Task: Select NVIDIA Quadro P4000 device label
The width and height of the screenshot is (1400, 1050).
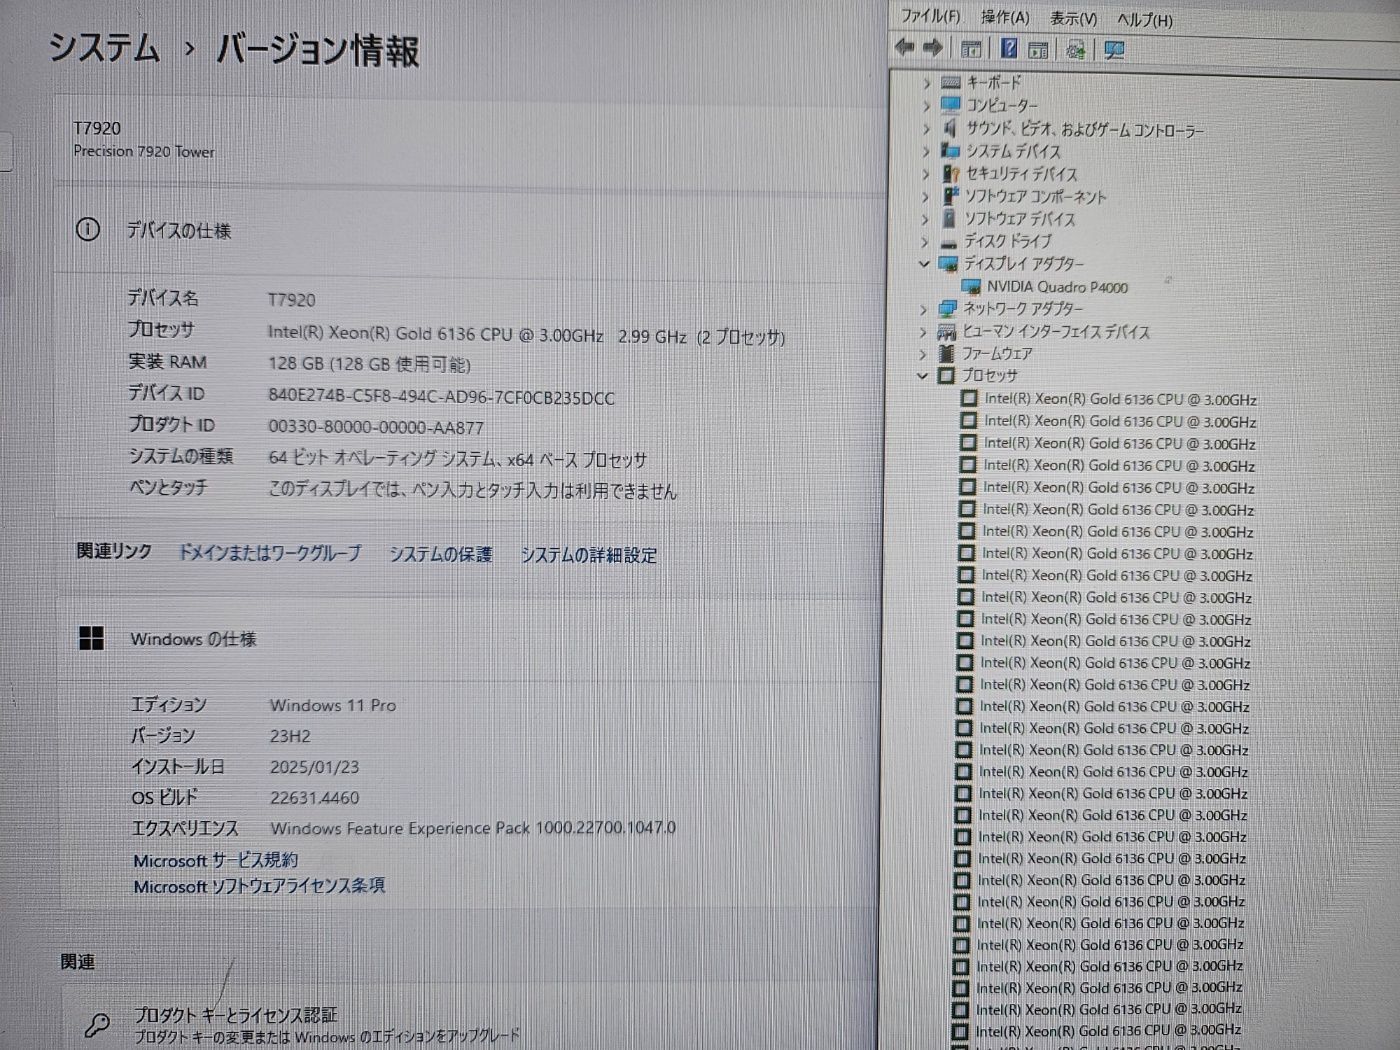Action: point(1058,287)
